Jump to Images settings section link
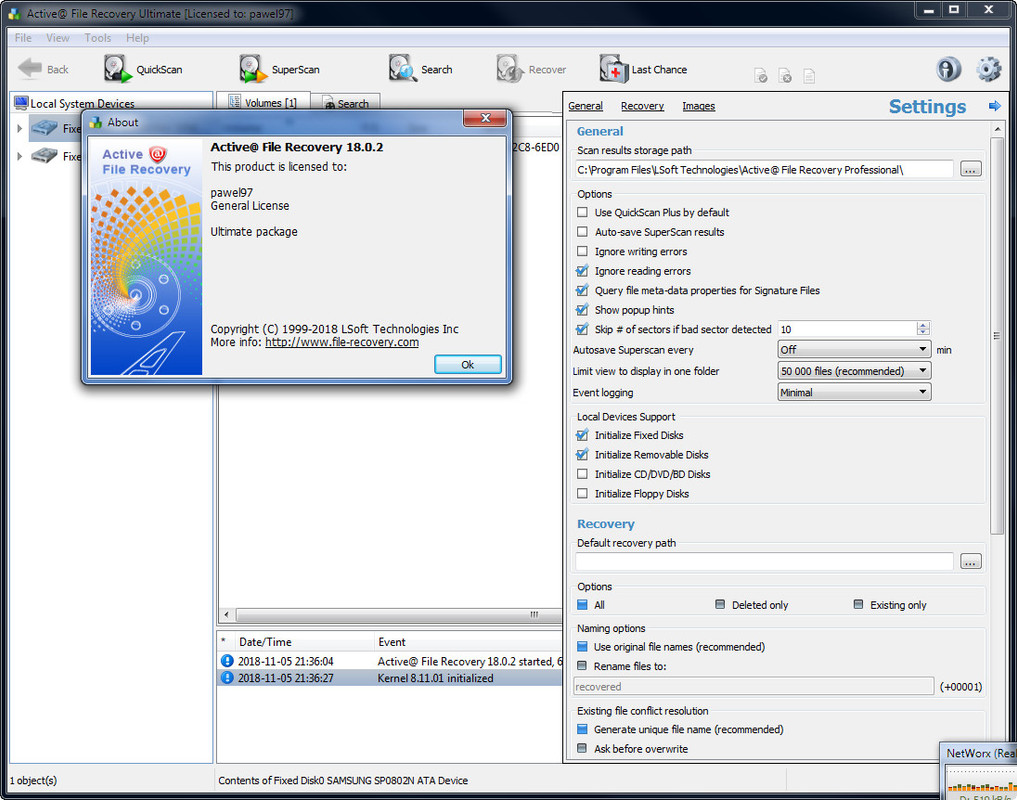 (x=699, y=106)
